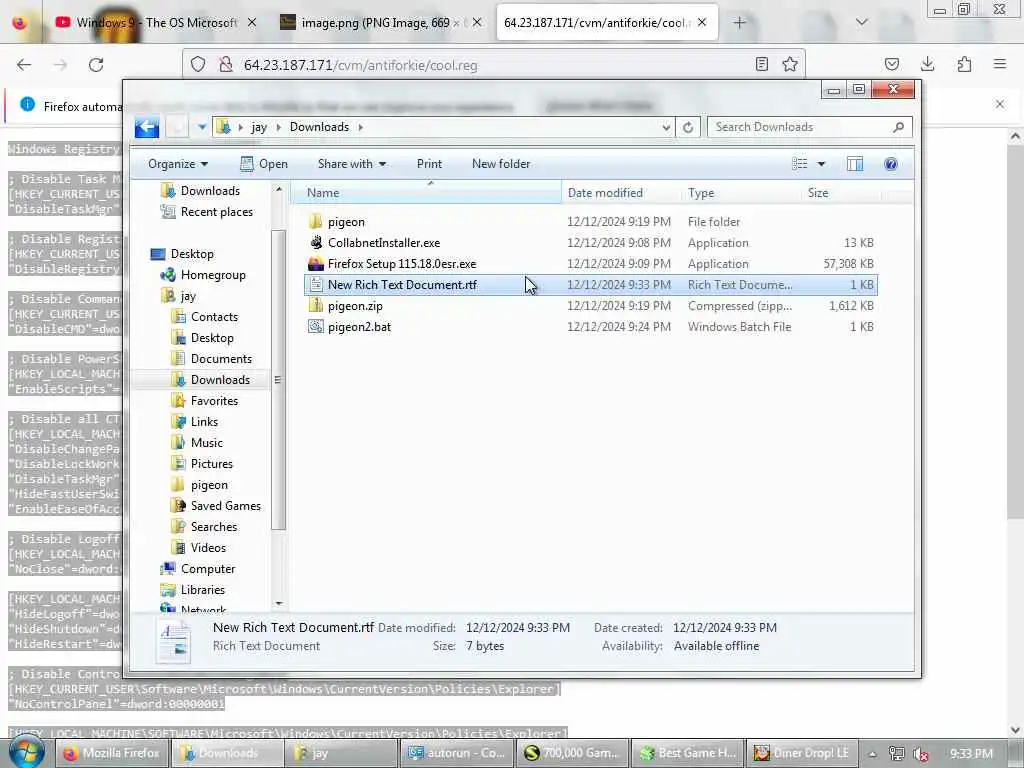
Task: Open the Windows Start button
Action: (26, 752)
